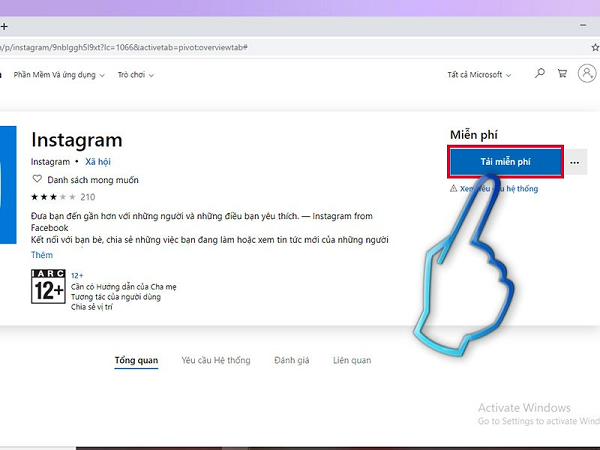
Task: Minimize the browser window
Action: click(583, 25)
